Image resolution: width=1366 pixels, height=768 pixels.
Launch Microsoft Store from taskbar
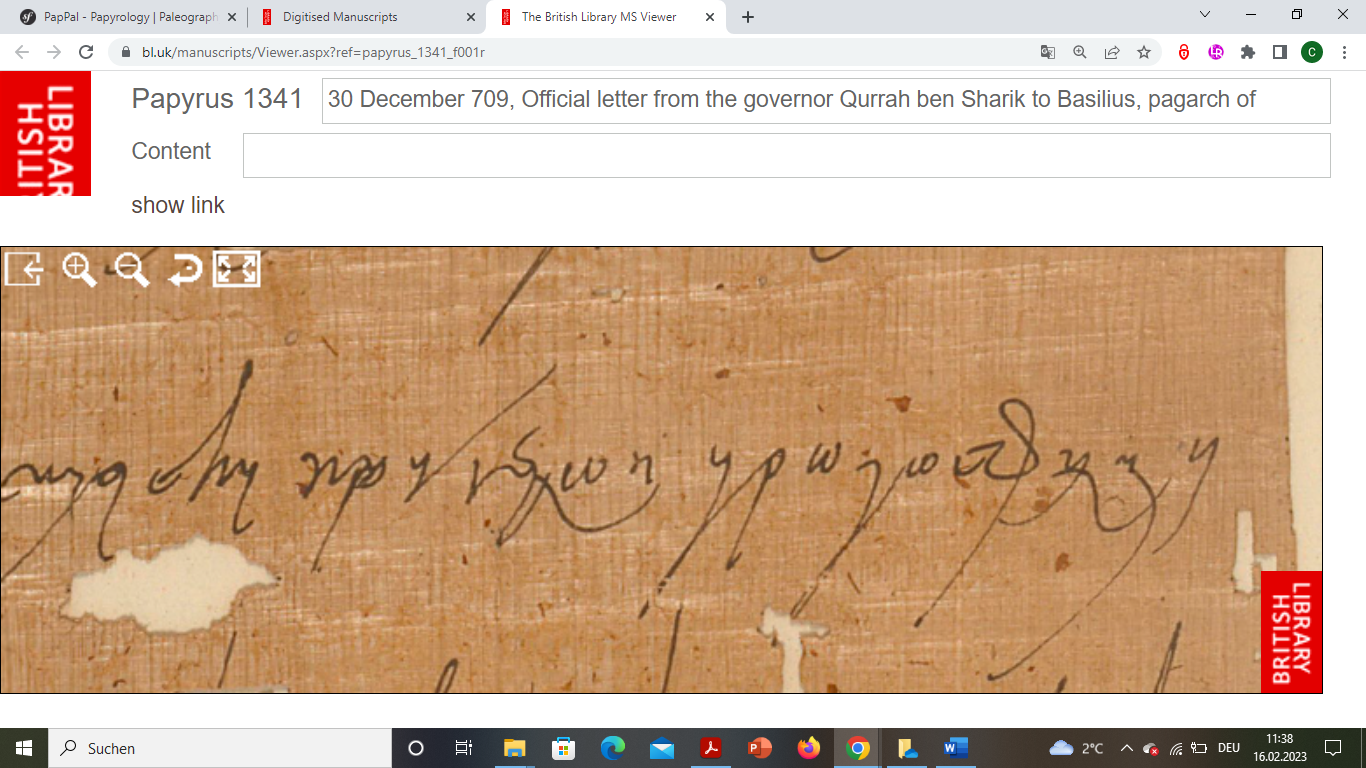(563, 748)
